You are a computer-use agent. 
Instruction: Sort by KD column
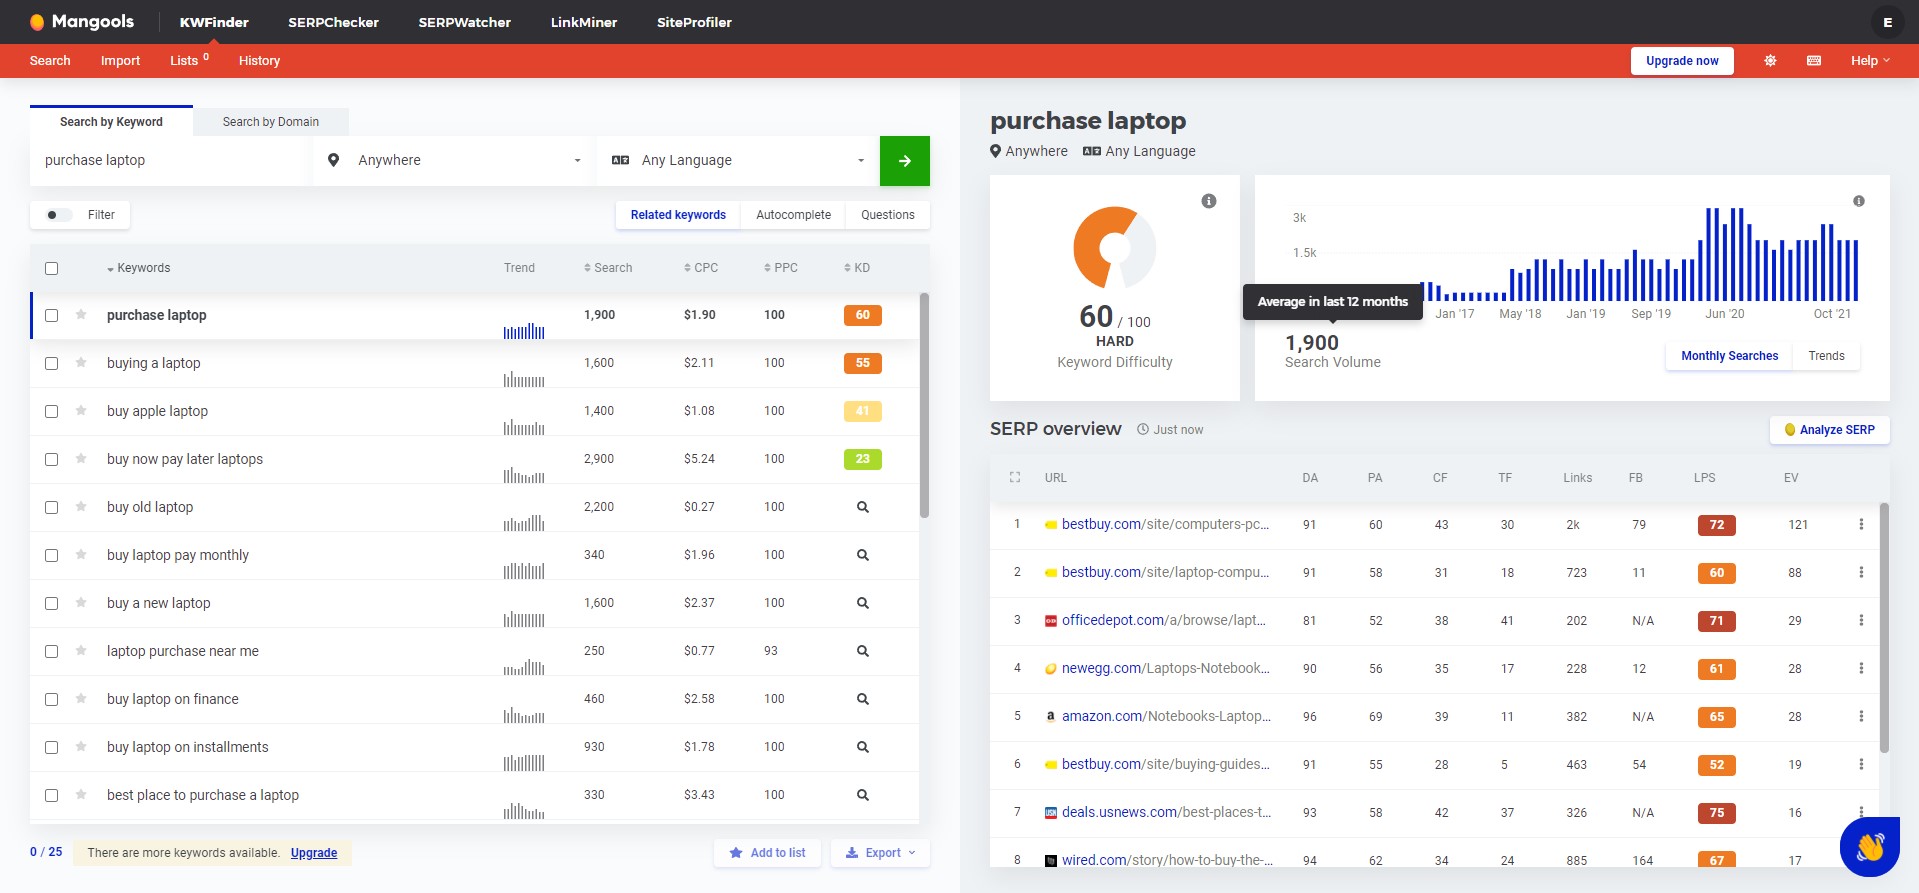coord(857,268)
